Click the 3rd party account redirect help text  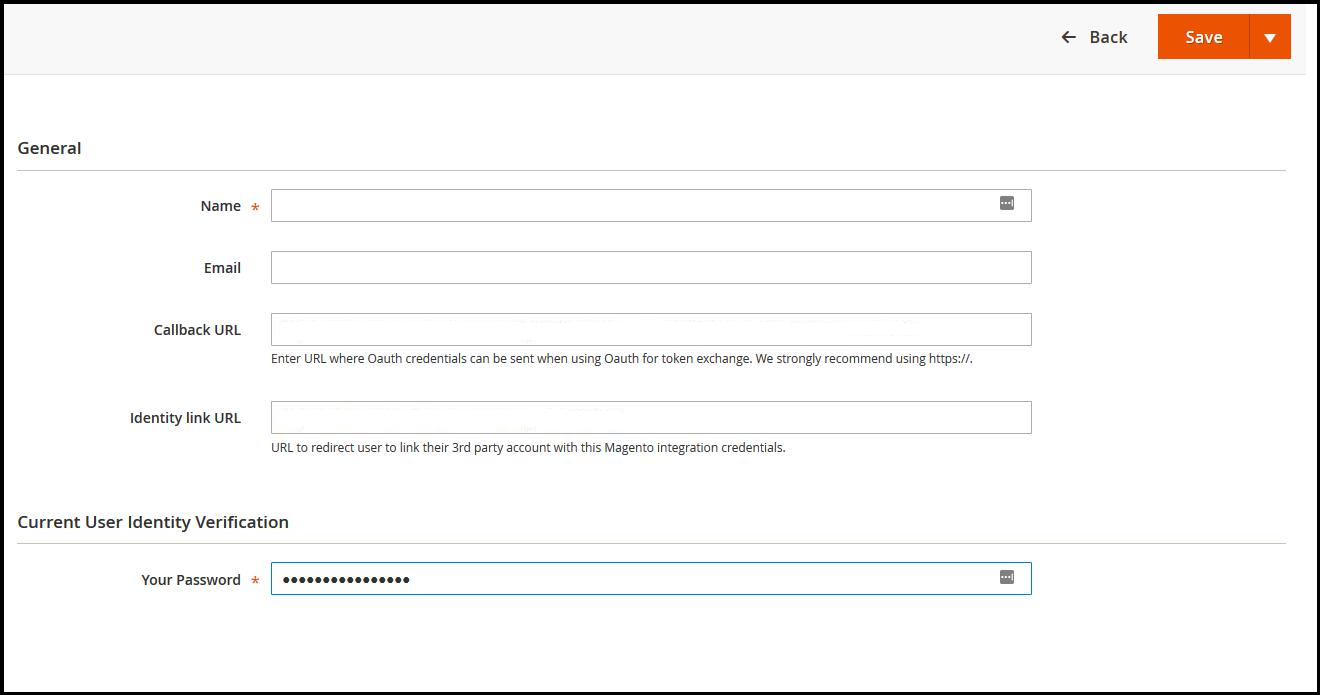pos(528,448)
